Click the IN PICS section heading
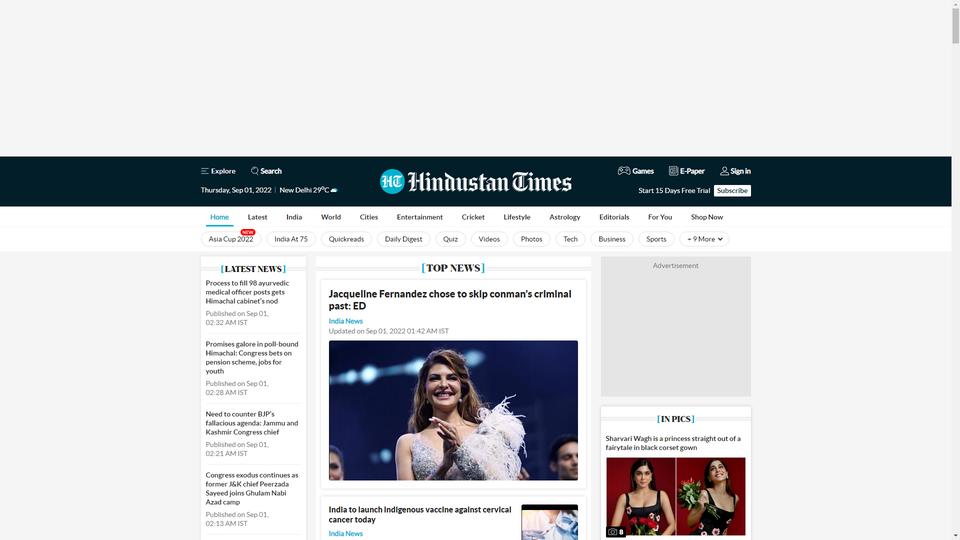 pos(676,419)
